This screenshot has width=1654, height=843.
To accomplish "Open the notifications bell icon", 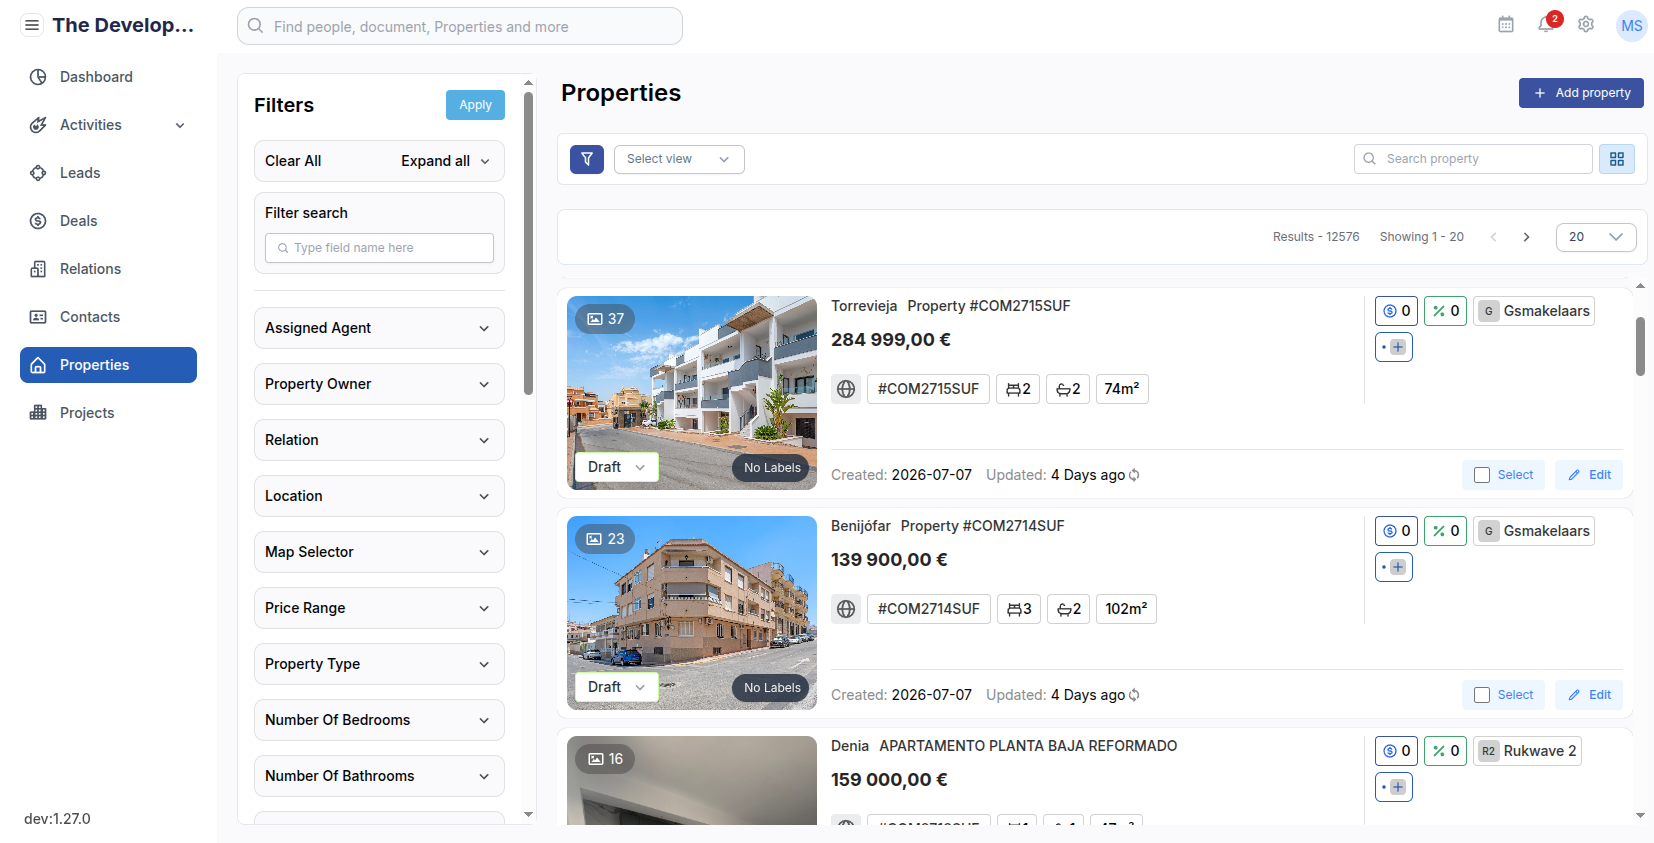I will coord(1546,25).
